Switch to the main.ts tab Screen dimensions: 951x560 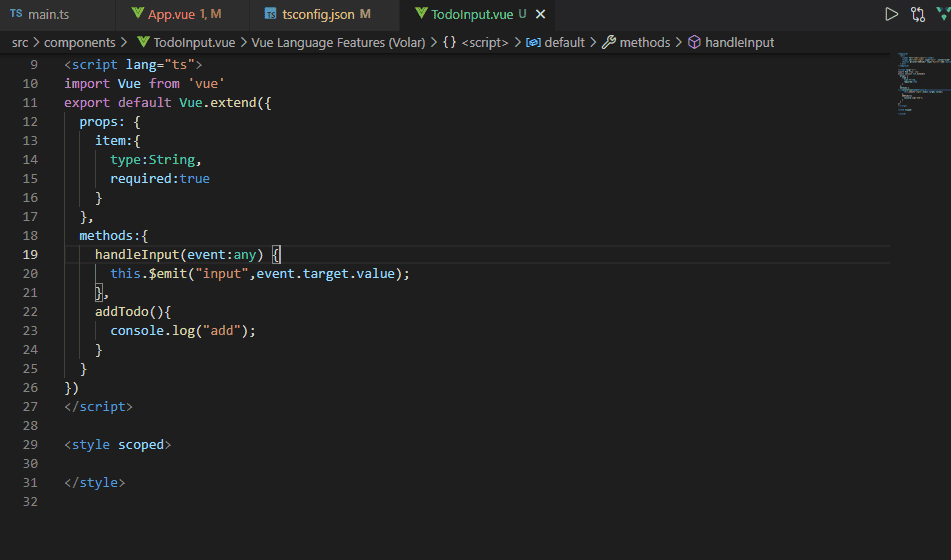tap(40, 14)
